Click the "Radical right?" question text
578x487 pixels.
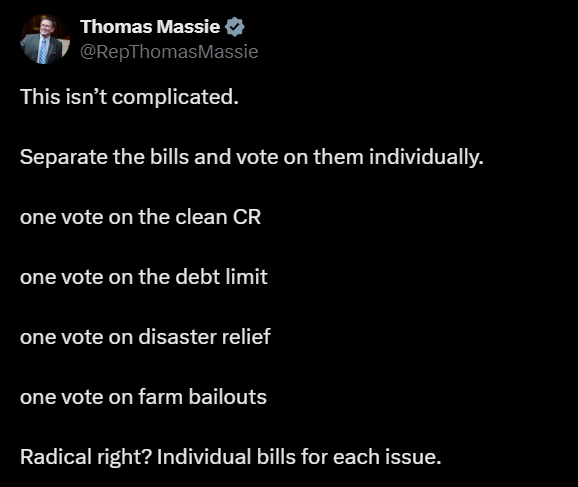86,457
